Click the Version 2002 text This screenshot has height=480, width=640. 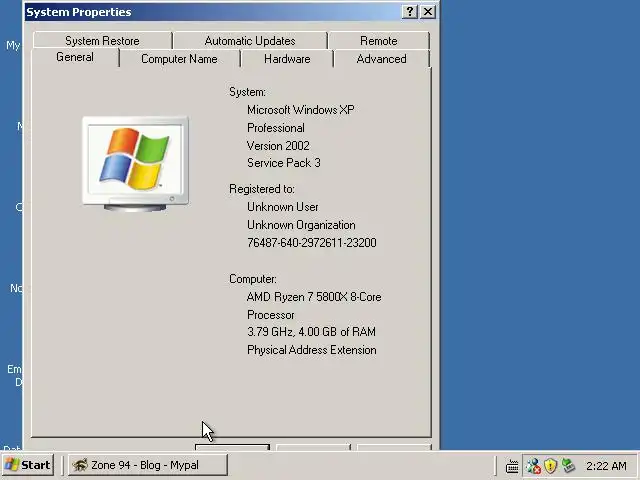coord(278,146)
